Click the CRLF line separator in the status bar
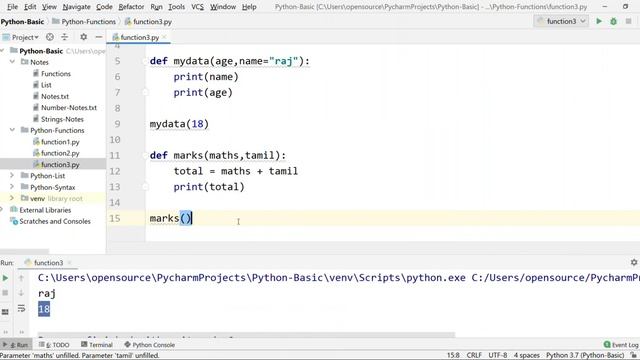This screenshot has width=640, height=360. click(474, 355)
